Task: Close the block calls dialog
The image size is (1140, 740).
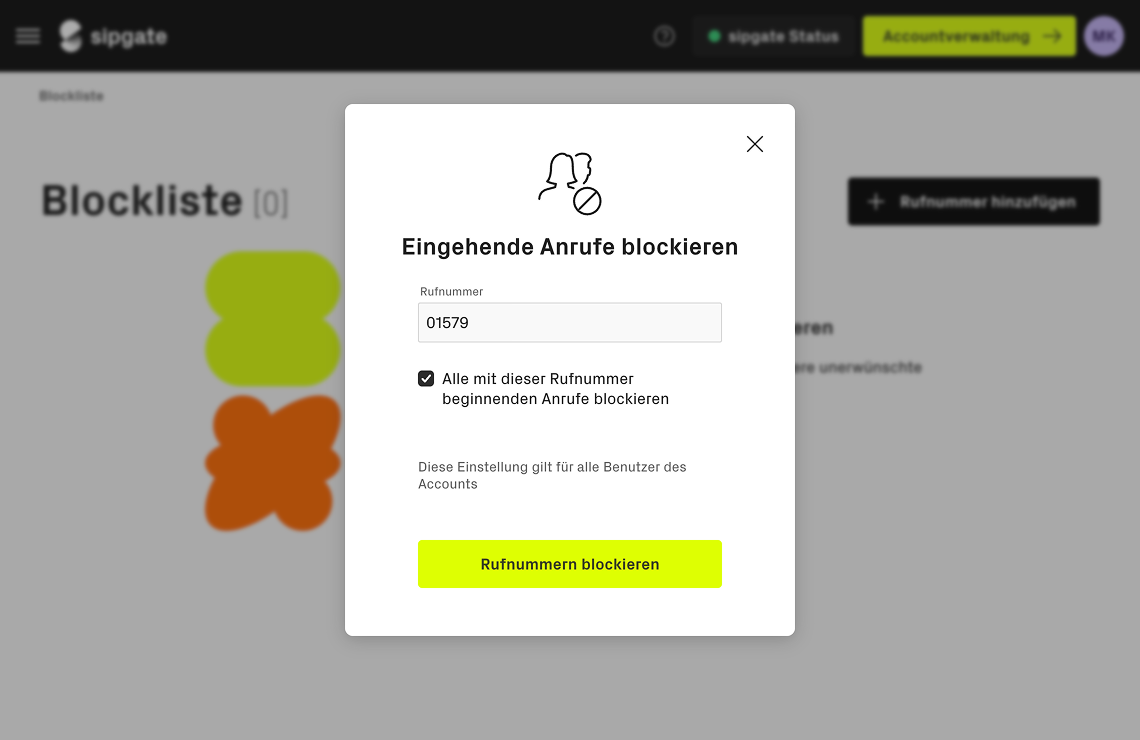Action: pos(755,144)
